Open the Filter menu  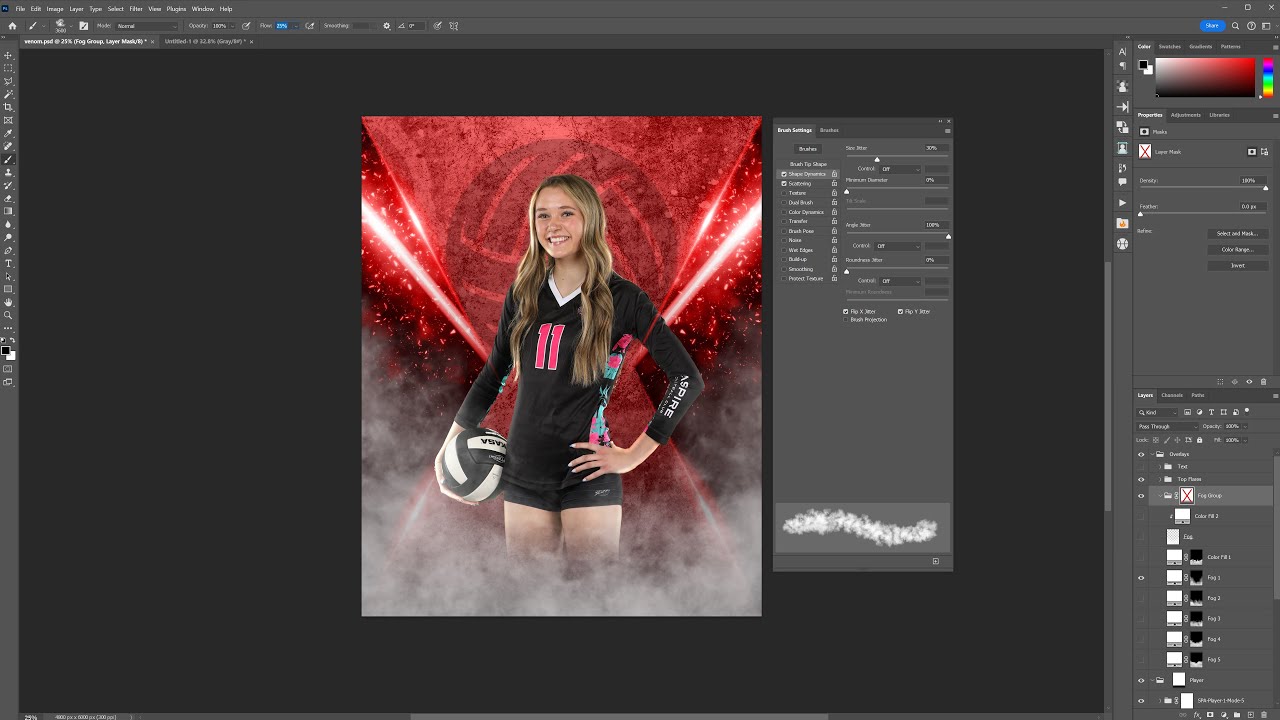(136, 9)
